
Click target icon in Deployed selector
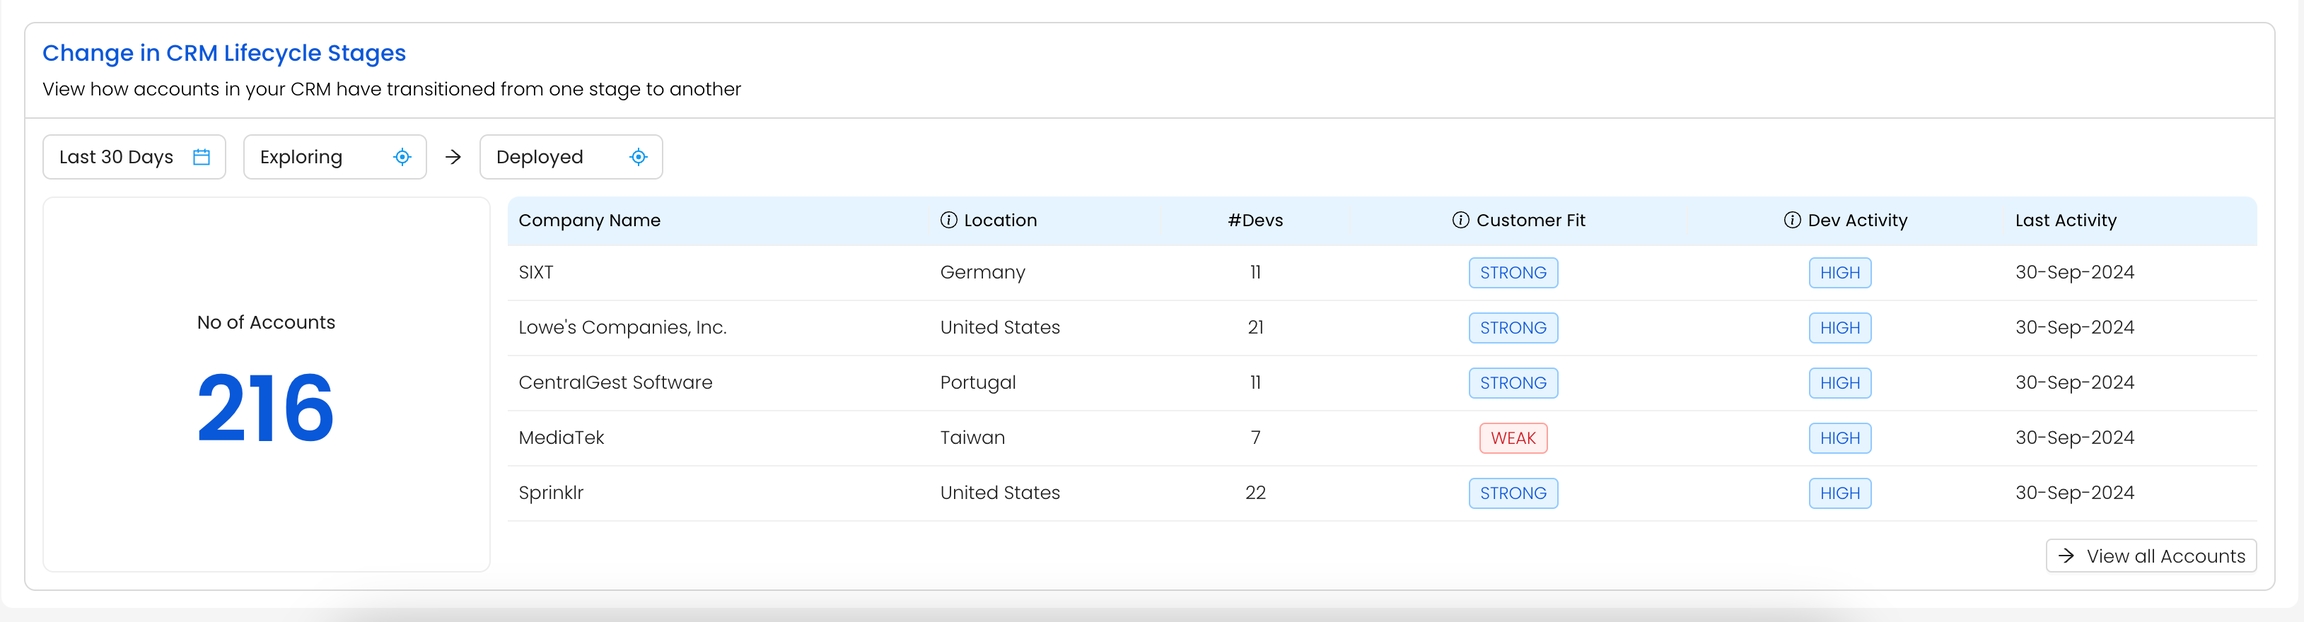point(638,157)
